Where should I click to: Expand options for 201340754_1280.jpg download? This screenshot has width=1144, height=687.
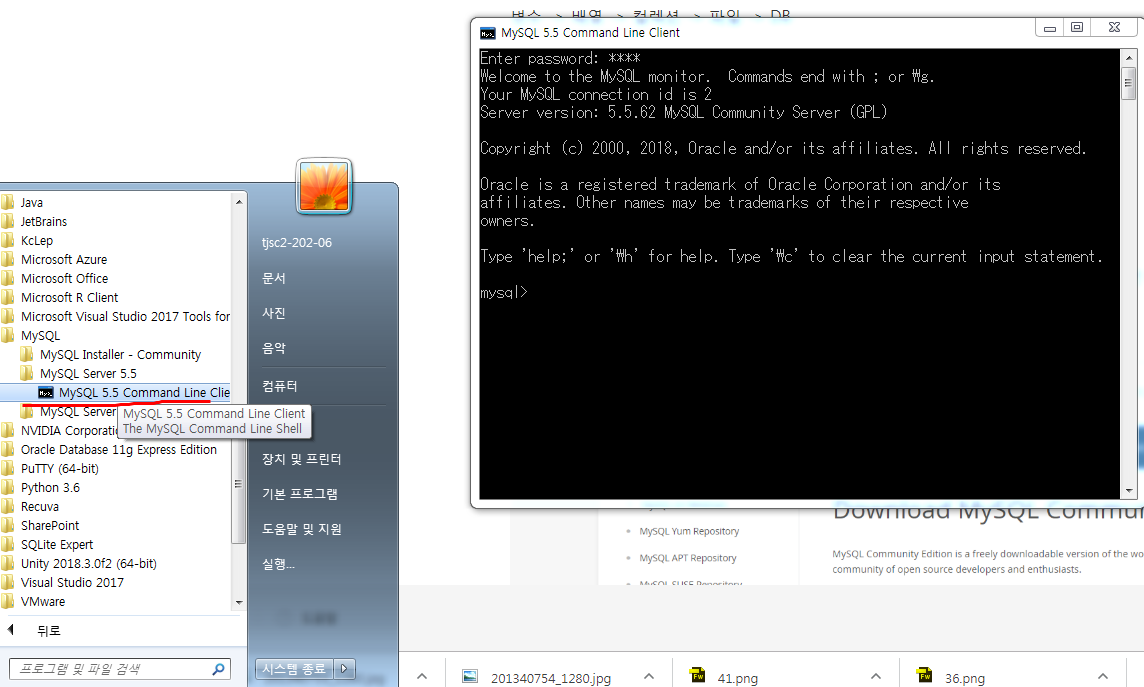(649, 677)
